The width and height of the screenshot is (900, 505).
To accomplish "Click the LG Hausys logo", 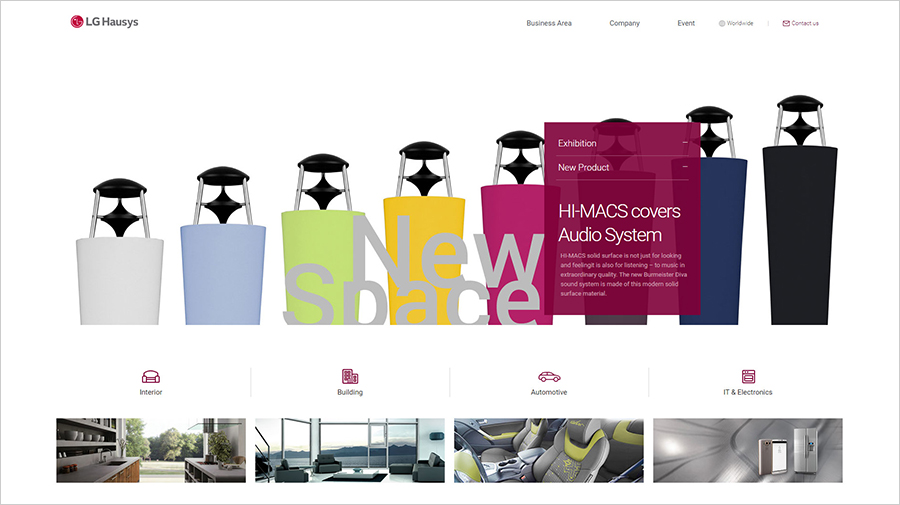I will (104, 22).
